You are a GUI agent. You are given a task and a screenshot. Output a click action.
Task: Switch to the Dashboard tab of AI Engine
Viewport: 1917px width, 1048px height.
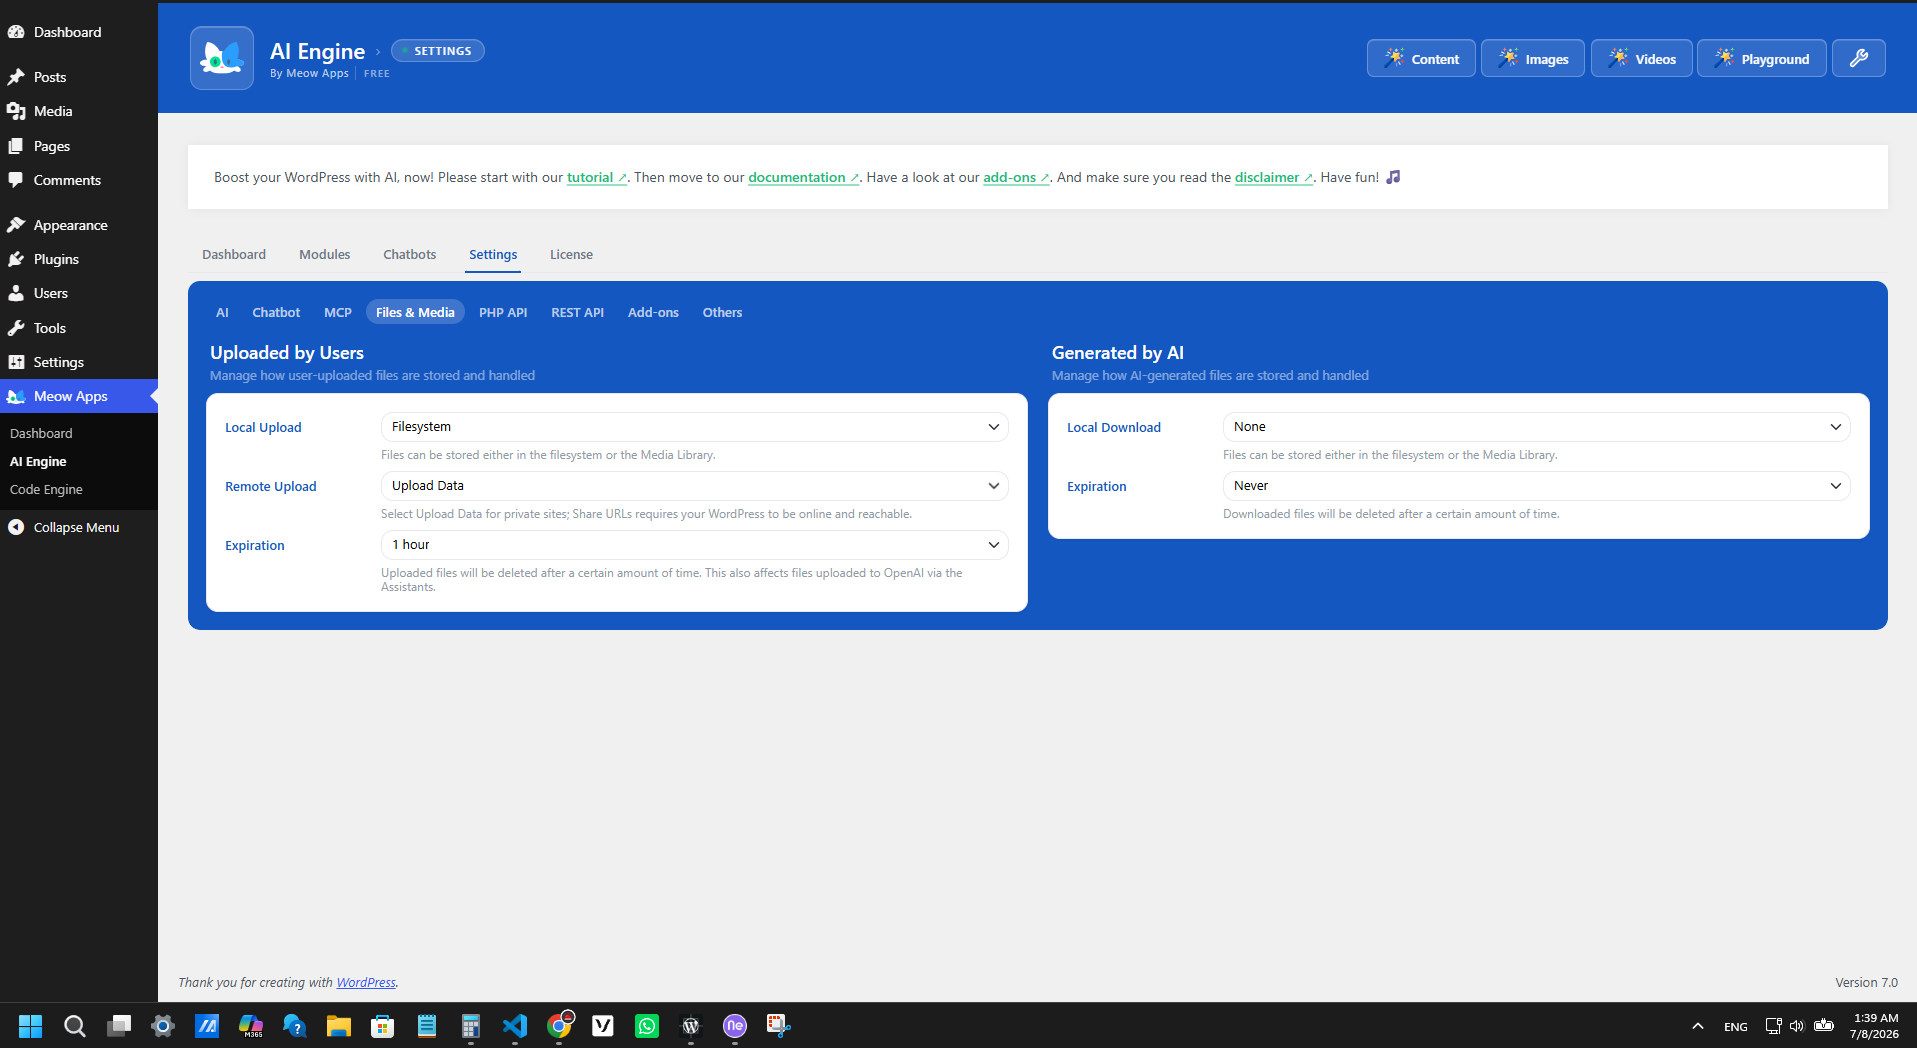(x=234, y=255)
